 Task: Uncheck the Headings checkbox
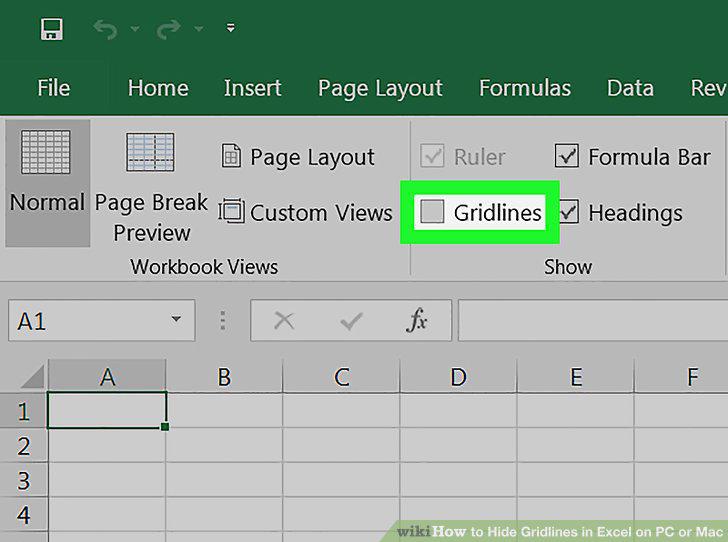[x=568, y=212]
